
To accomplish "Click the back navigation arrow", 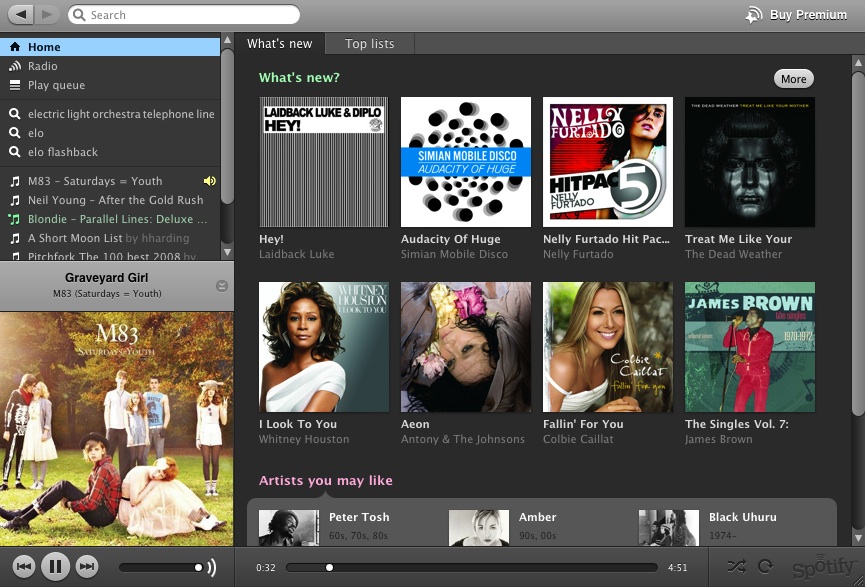I will (22, 14).
